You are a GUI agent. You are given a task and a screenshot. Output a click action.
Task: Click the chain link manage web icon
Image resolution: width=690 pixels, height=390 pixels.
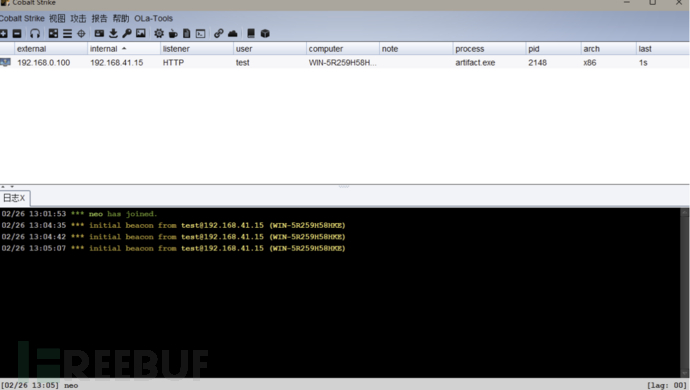coord(218,33)
